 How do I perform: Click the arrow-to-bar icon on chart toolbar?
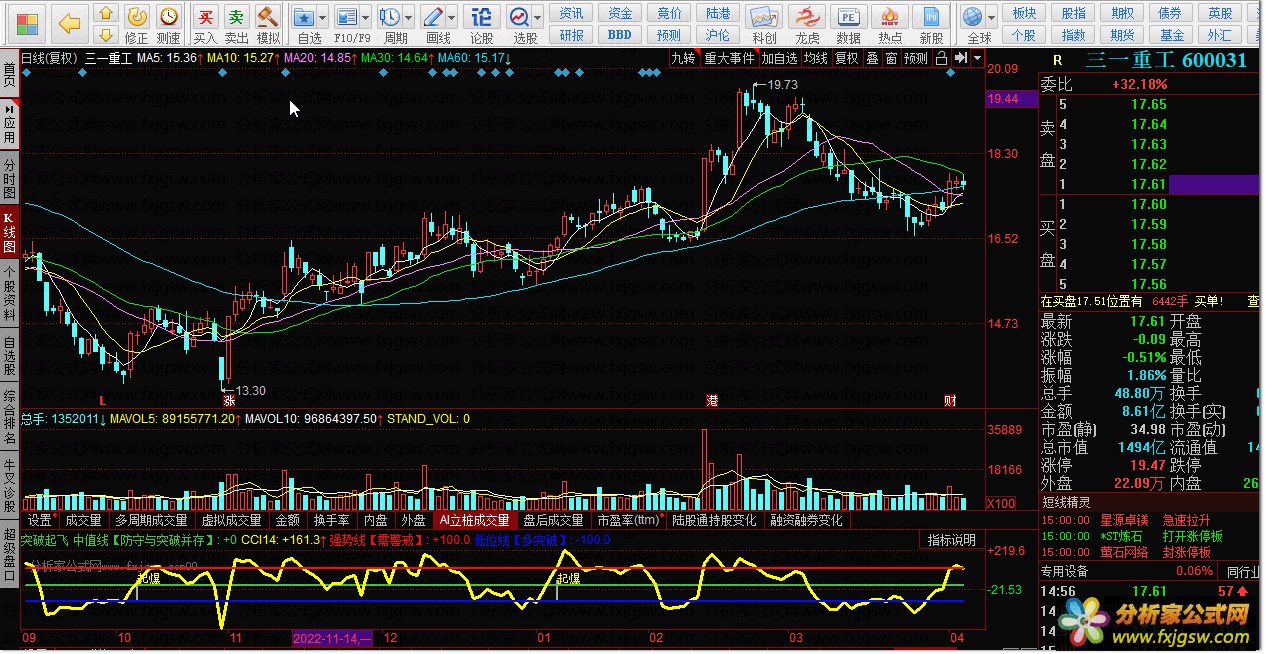click(x=962, y=58)
